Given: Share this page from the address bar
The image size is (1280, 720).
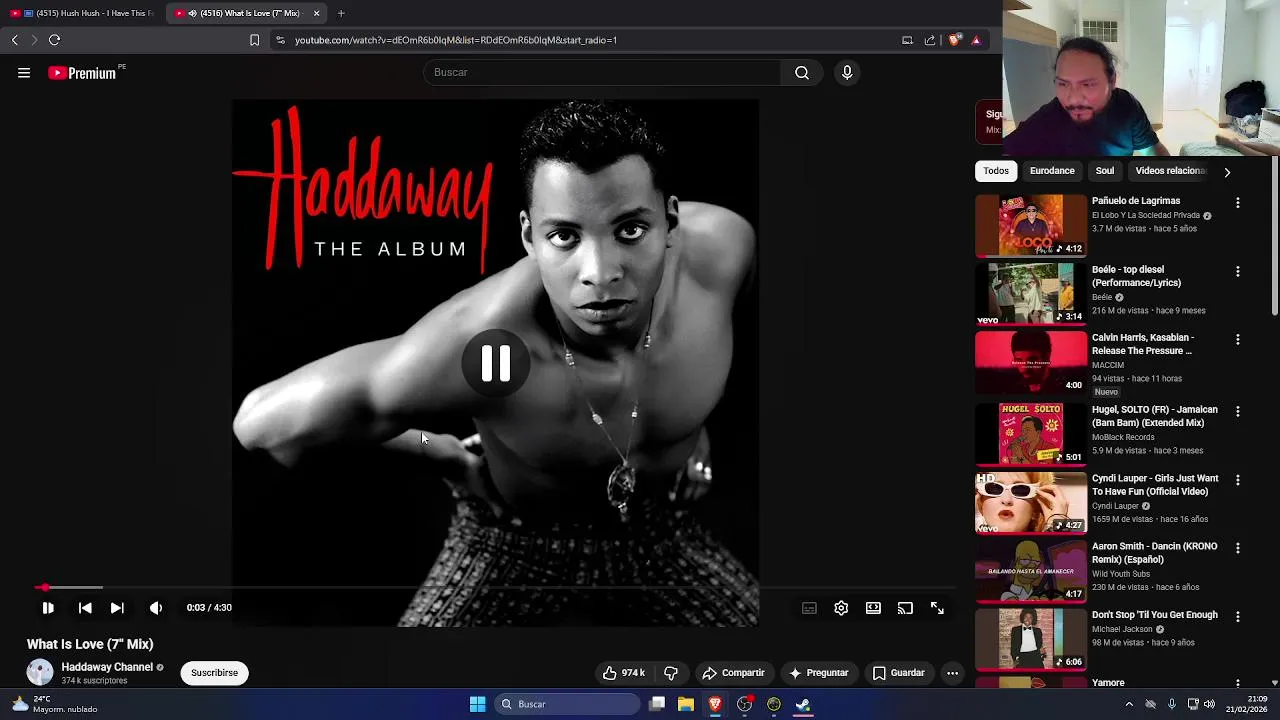Looking at the screenshot, I should pos(930,40).
